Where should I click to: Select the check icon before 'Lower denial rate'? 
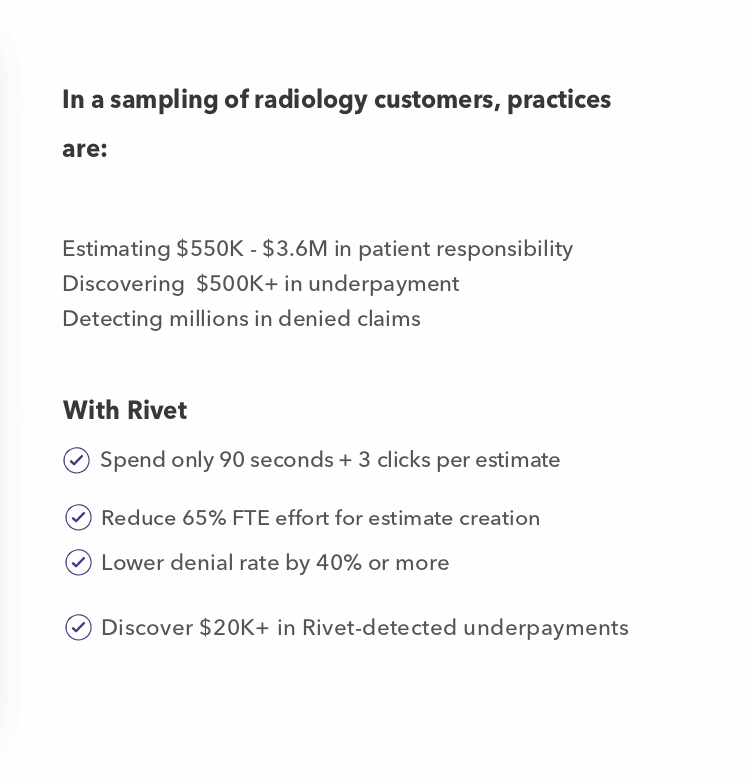[x=78, y=562]
